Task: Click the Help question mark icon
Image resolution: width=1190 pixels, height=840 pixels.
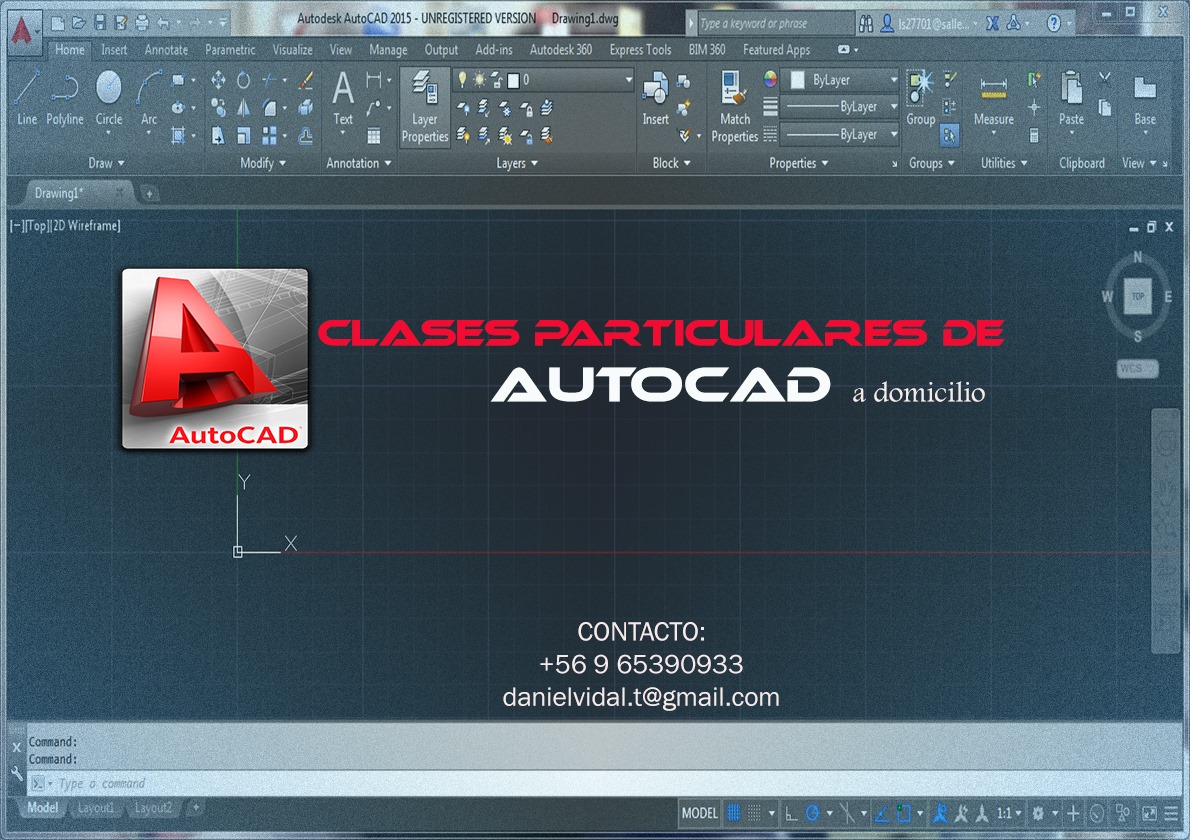Action: click(x=1053, y=24)
